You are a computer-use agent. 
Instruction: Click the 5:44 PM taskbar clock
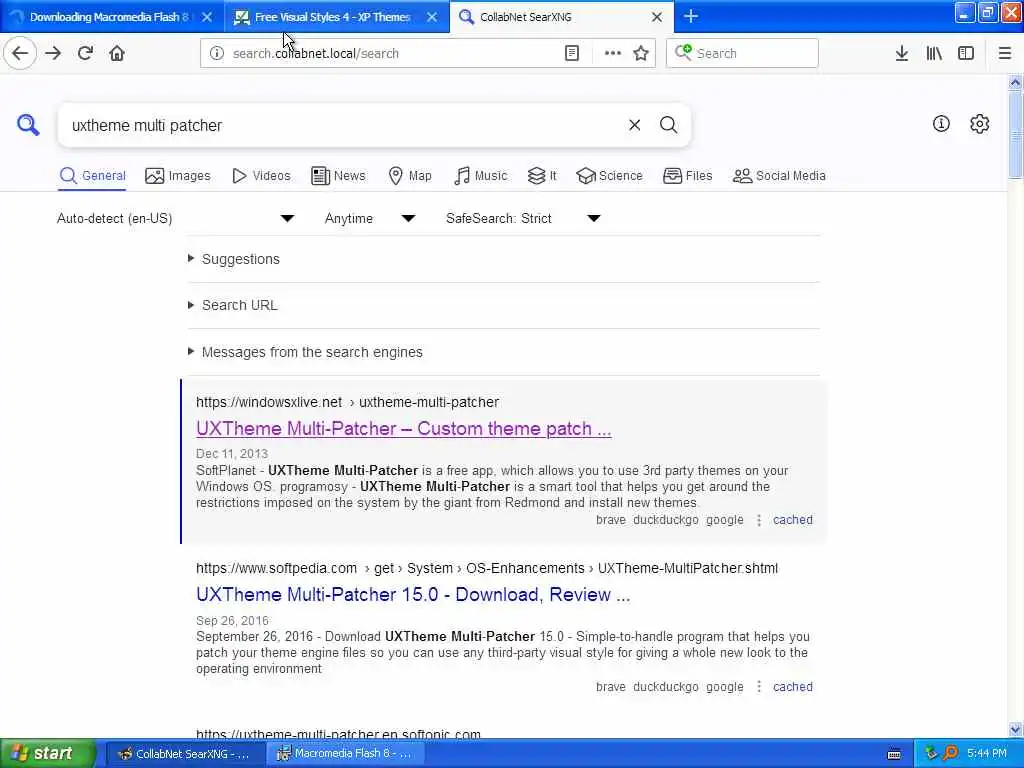click(x=987, y=754)
